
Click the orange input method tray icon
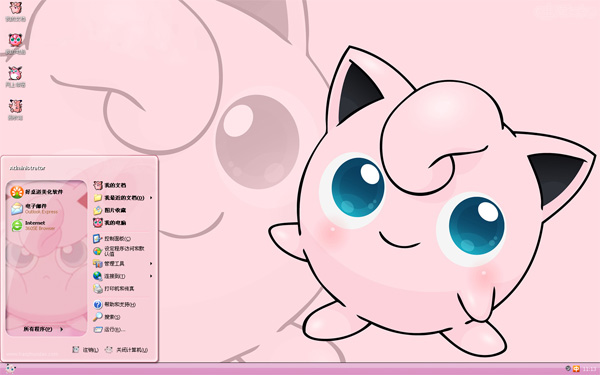click(x=576, y=369)
